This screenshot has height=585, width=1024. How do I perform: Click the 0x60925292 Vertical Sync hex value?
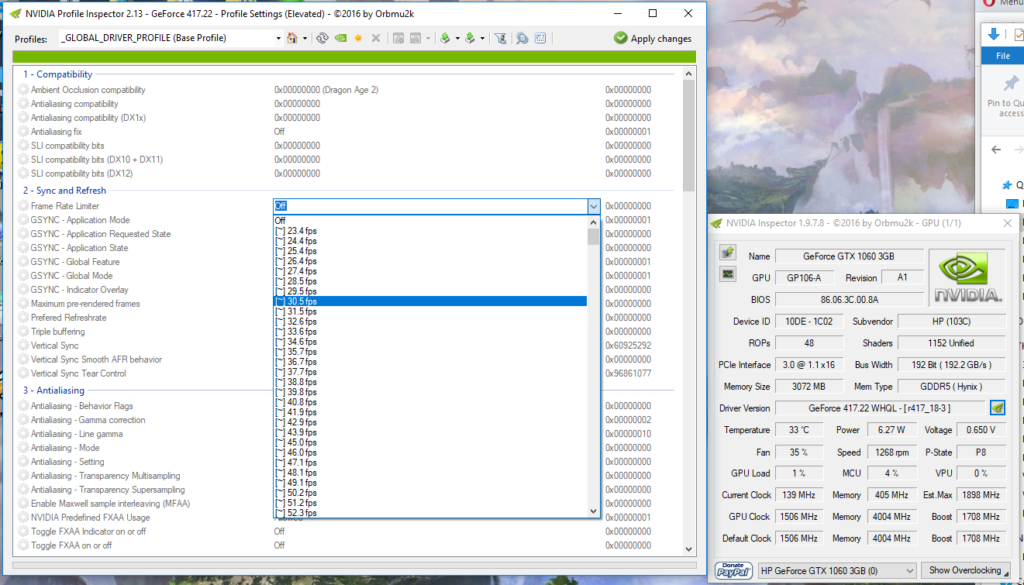coord(628,345)
